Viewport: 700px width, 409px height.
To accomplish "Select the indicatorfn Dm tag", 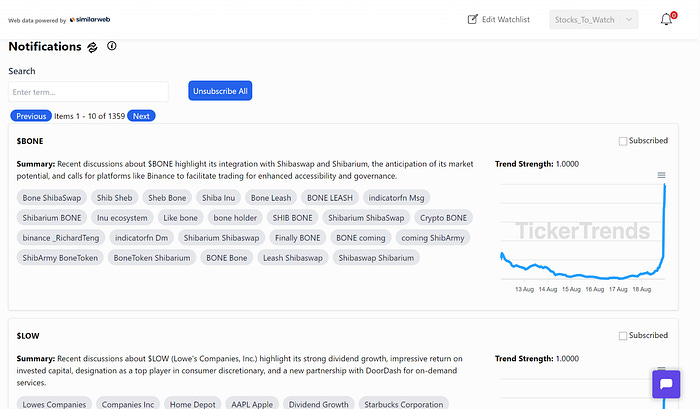I will tap(141, 238).
